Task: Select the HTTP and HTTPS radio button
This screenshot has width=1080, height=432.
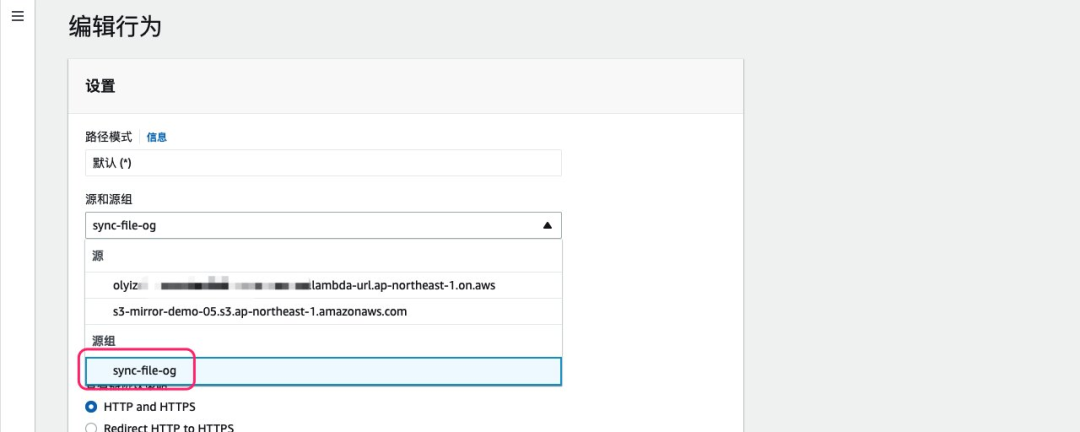Action: coord(92,407)
